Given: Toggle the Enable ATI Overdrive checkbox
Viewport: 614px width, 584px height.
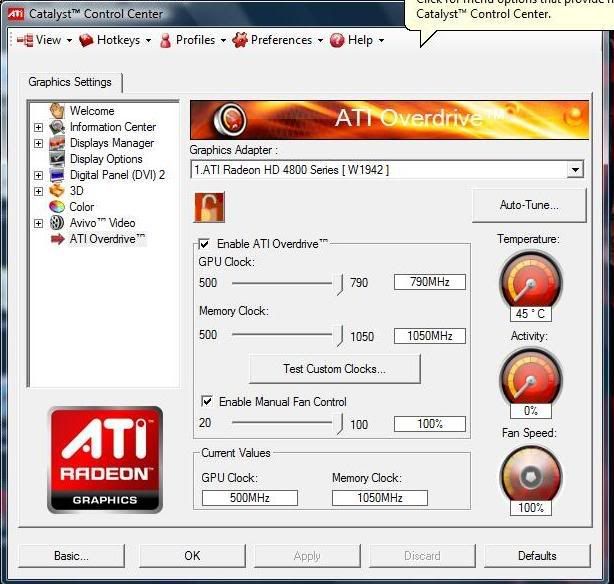Looking at the screenshot, I should (204, 244).
